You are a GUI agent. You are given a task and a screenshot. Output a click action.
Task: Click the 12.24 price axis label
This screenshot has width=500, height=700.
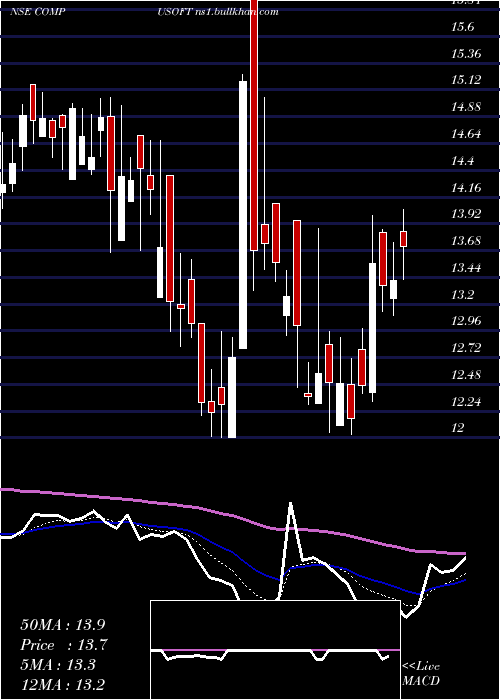tap(466, 401)
